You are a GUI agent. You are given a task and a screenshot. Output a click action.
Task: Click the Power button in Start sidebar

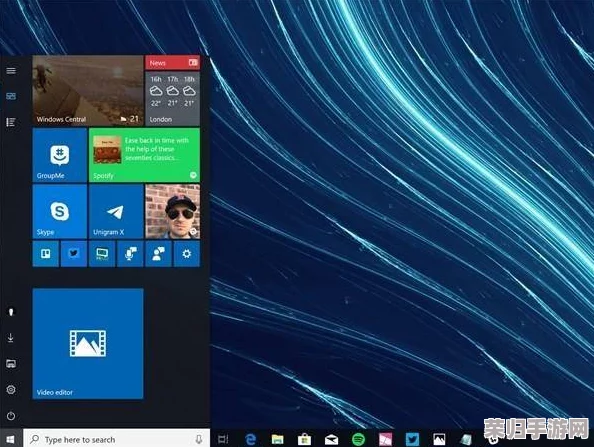(11, 416)
